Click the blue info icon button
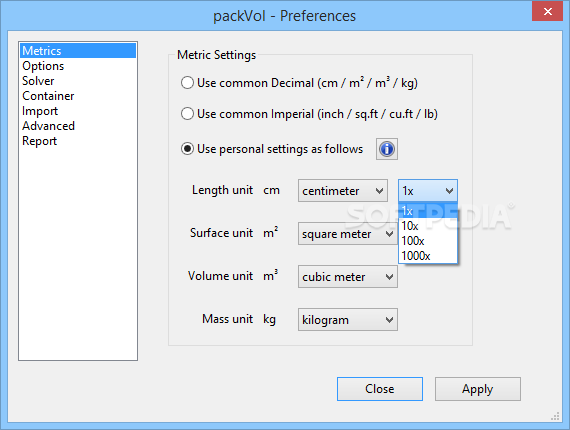The width and height of the screenshot is (570, 430). click(x=387, y=149)
